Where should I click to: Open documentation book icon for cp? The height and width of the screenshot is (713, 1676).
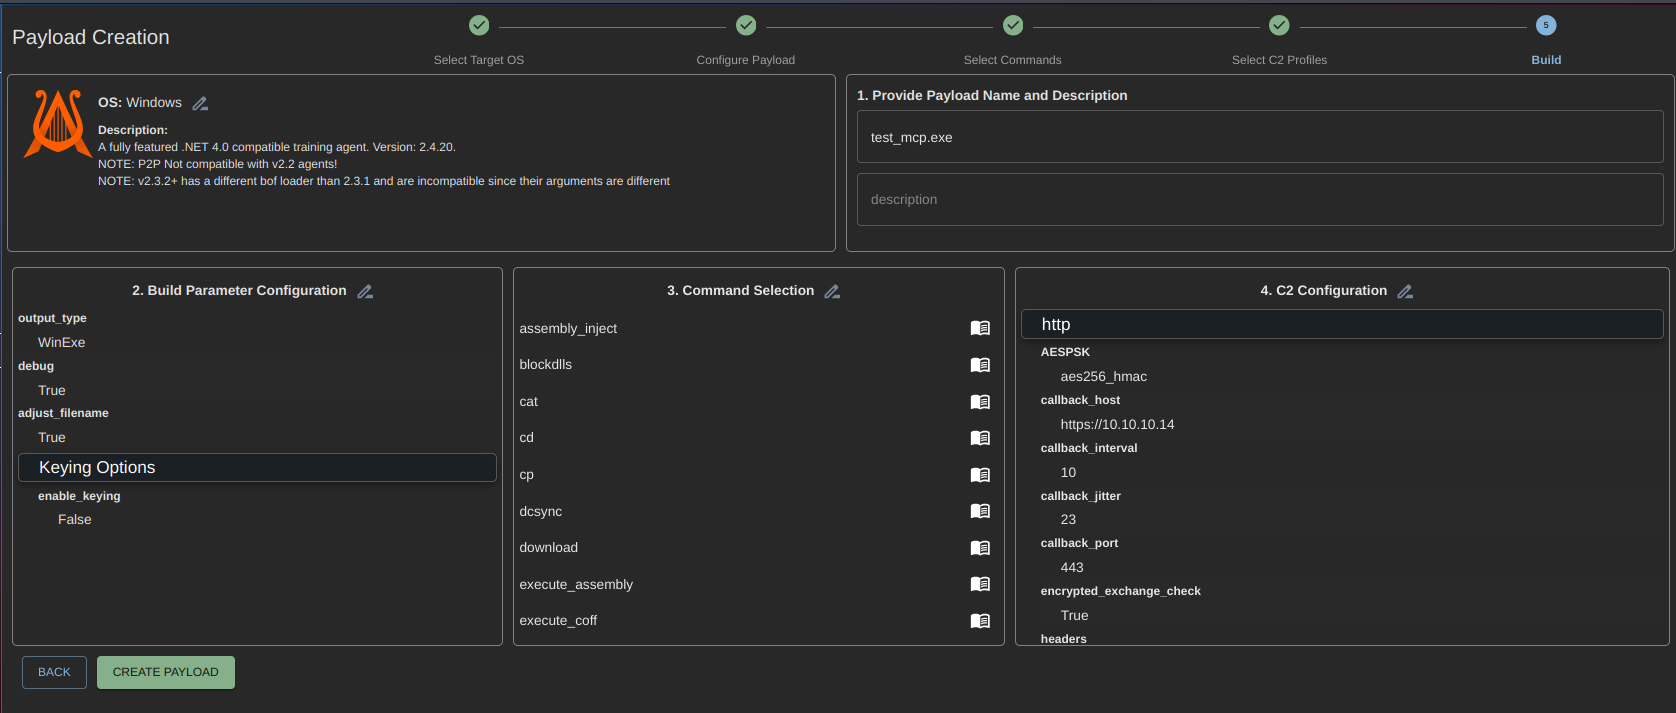[980, 475]
